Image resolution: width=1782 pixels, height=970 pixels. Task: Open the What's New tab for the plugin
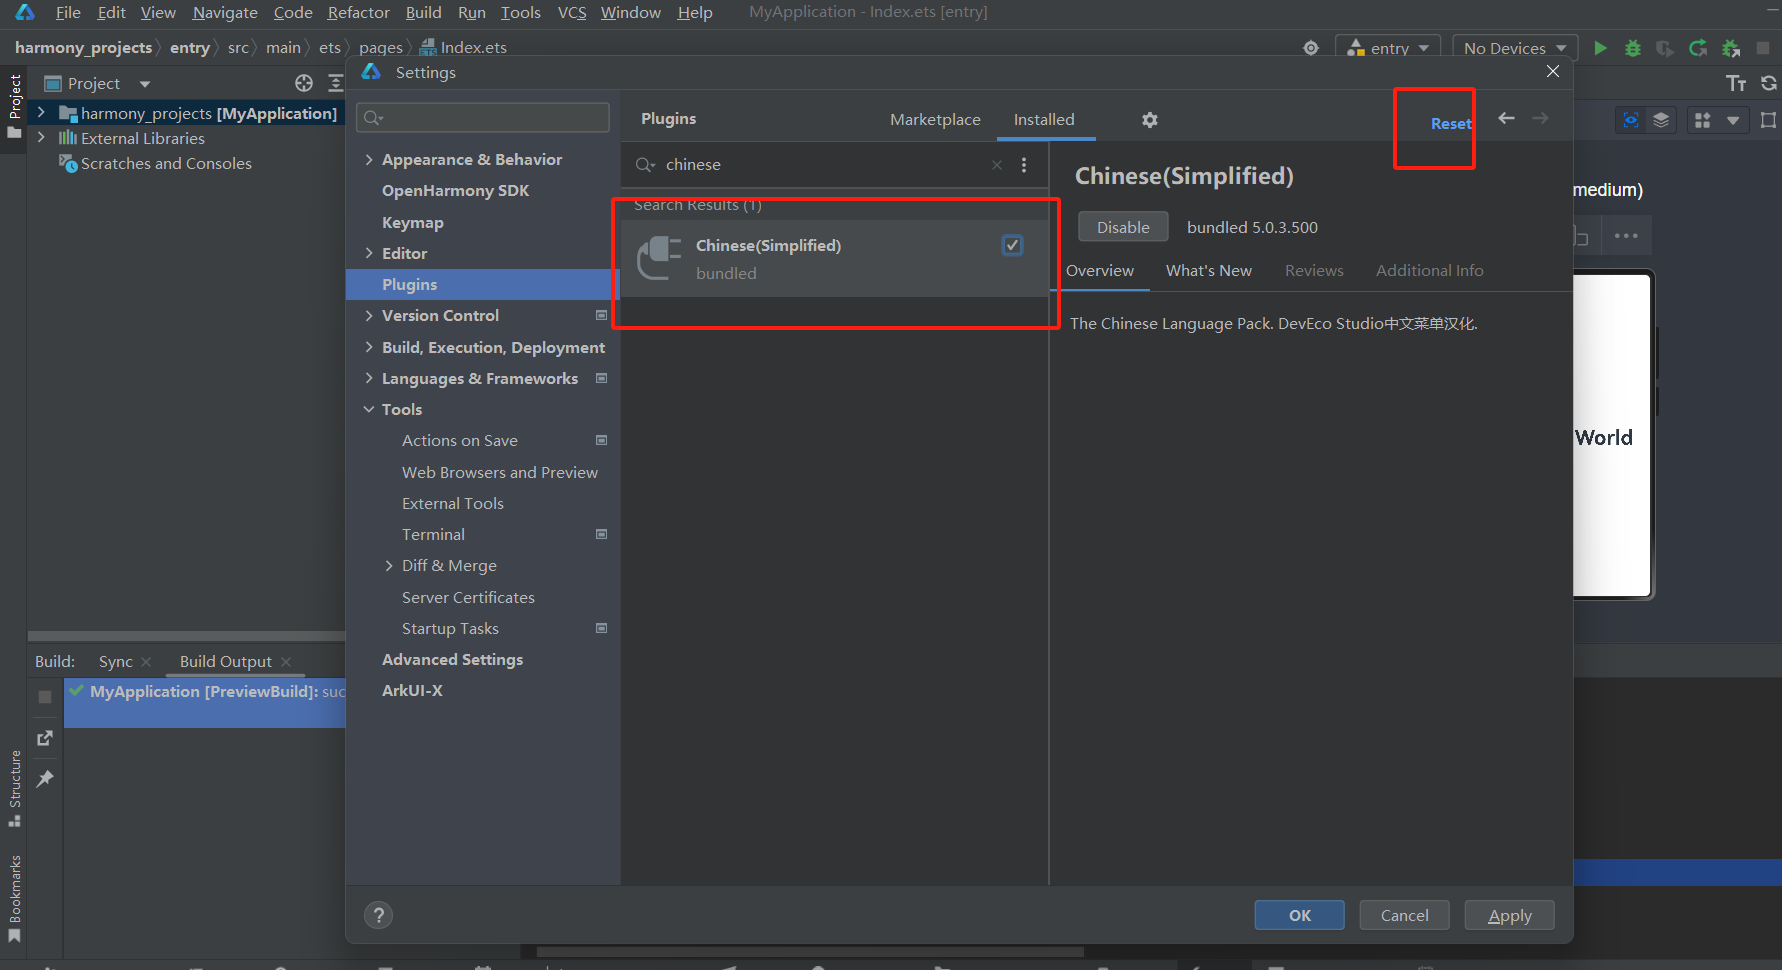(1208, 270)
